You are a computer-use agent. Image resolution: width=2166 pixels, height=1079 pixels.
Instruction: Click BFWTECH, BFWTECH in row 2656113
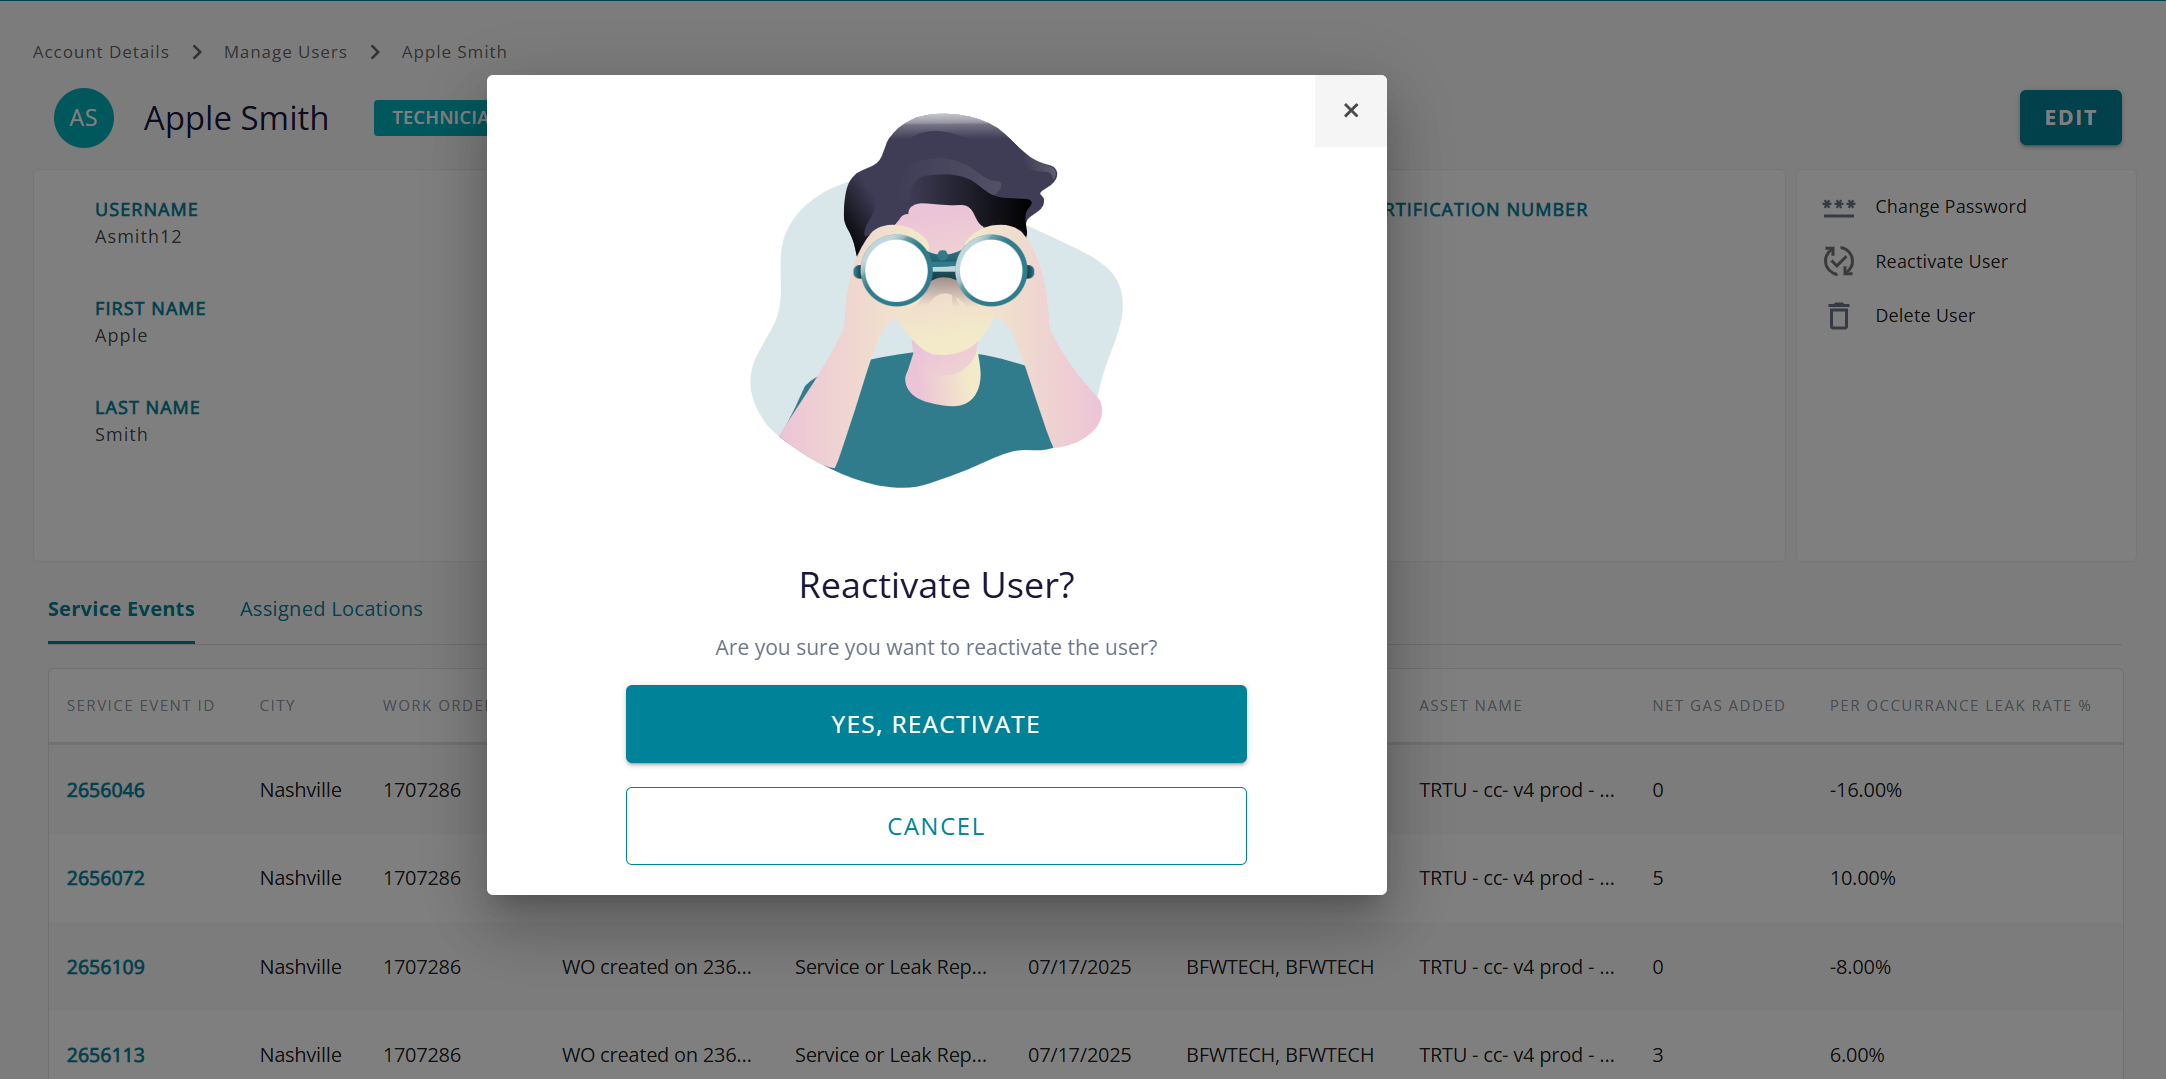point(1279,1055)
